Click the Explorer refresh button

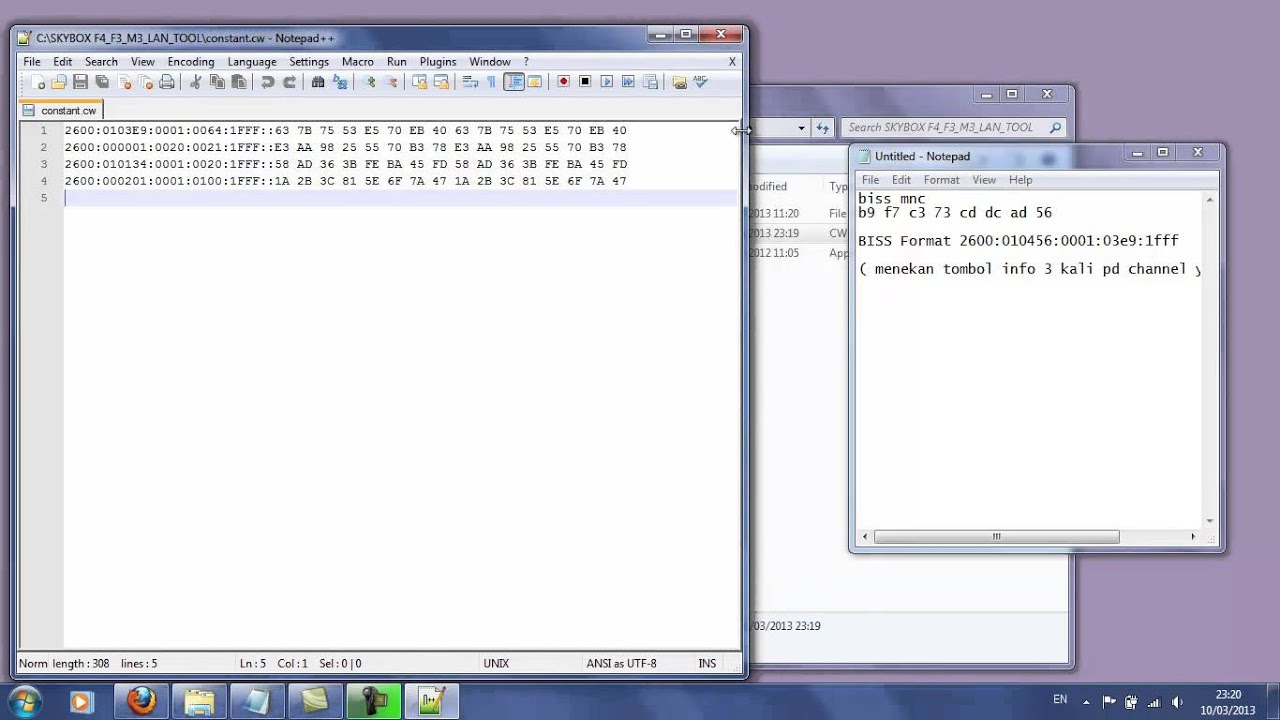(x=822, y=128)
